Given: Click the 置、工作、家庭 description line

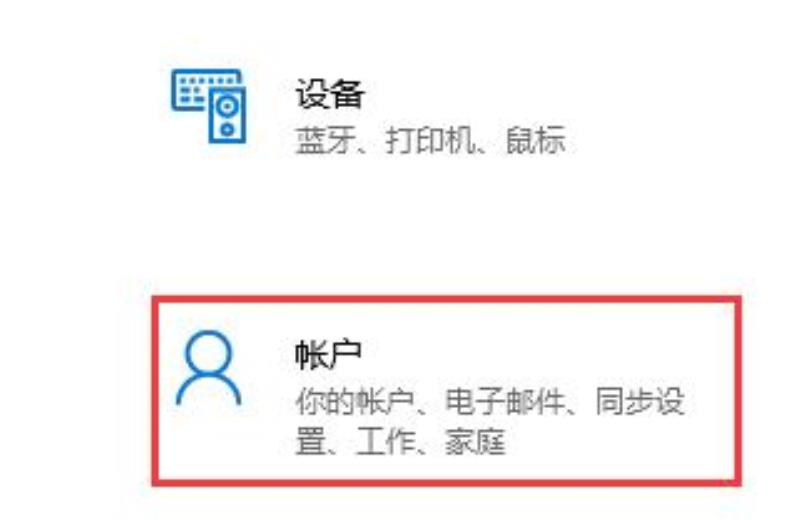Looking at the screenshot, I should click(401, 441).
